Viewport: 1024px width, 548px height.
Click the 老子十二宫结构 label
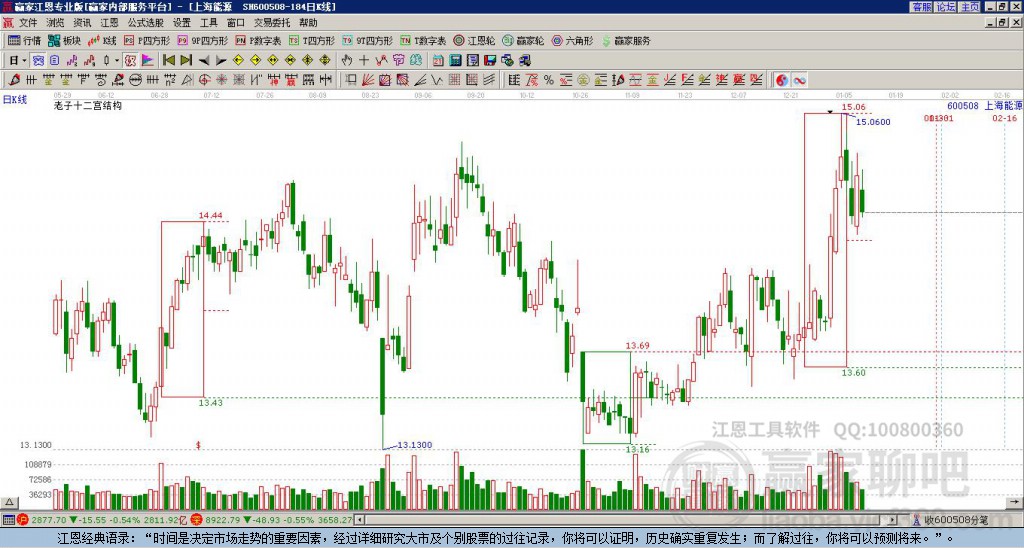tap(88, 105)
